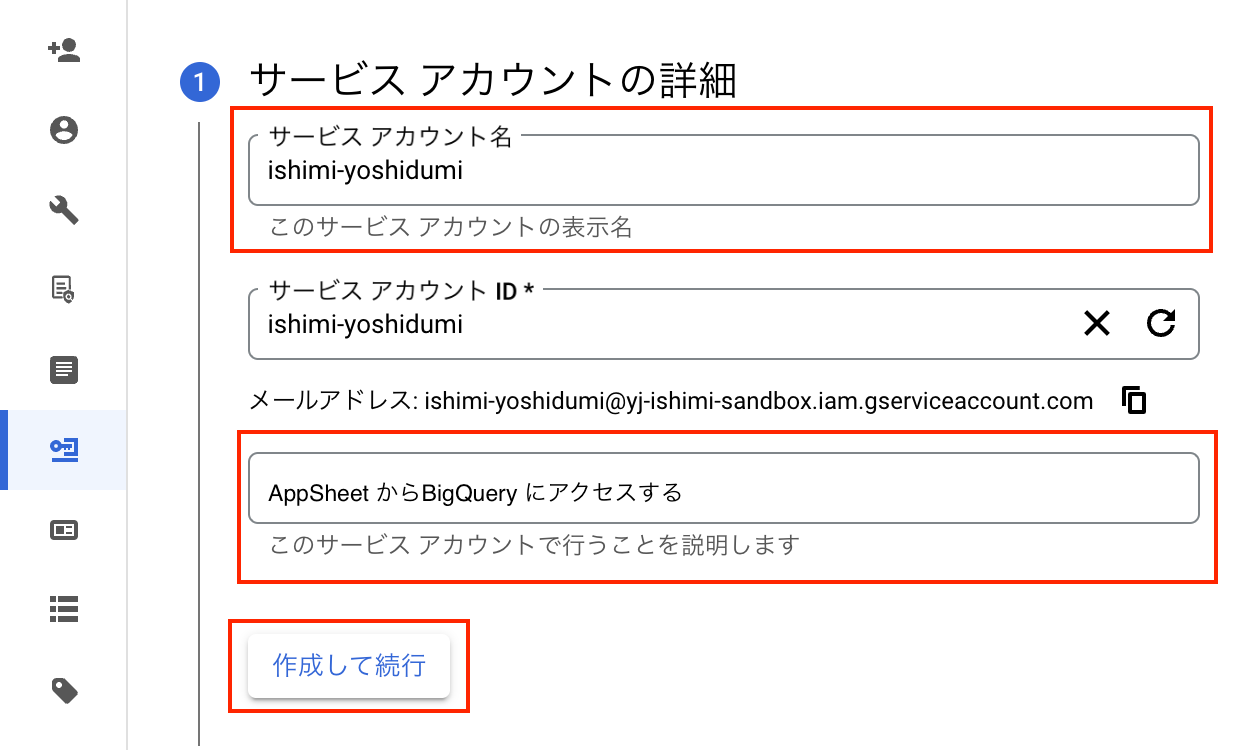The image size is (1248, 750).
Task: Clear the service account ID with X icon
Action: coord(1097,323)
